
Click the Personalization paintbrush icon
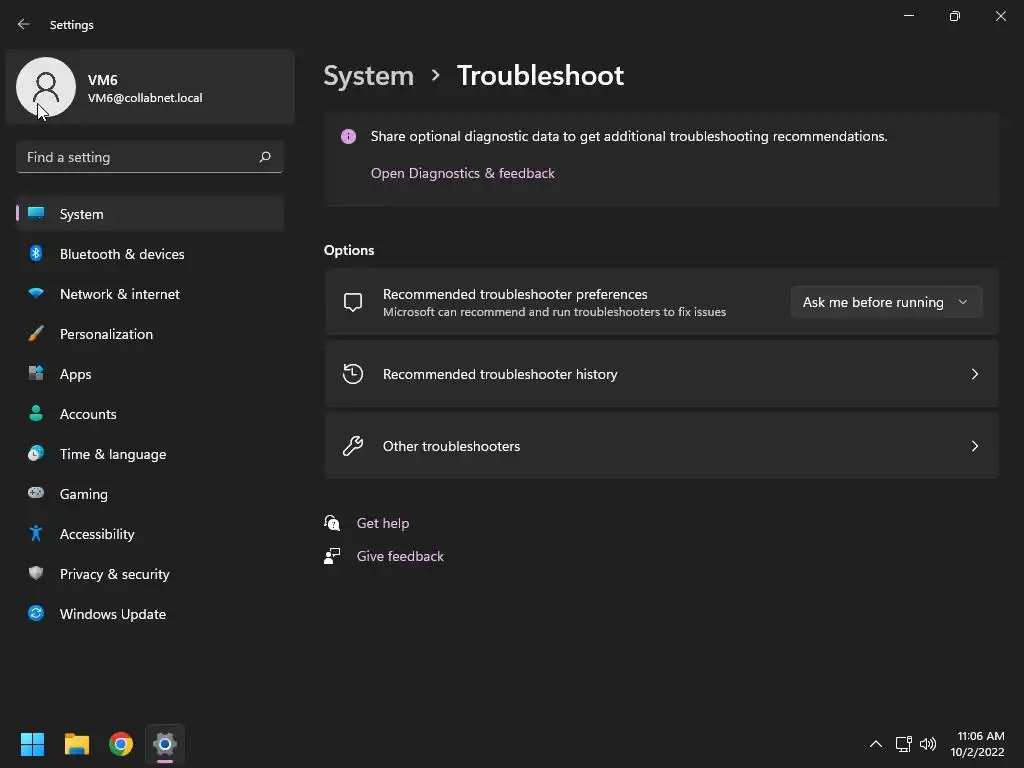(x=36, y=334)
